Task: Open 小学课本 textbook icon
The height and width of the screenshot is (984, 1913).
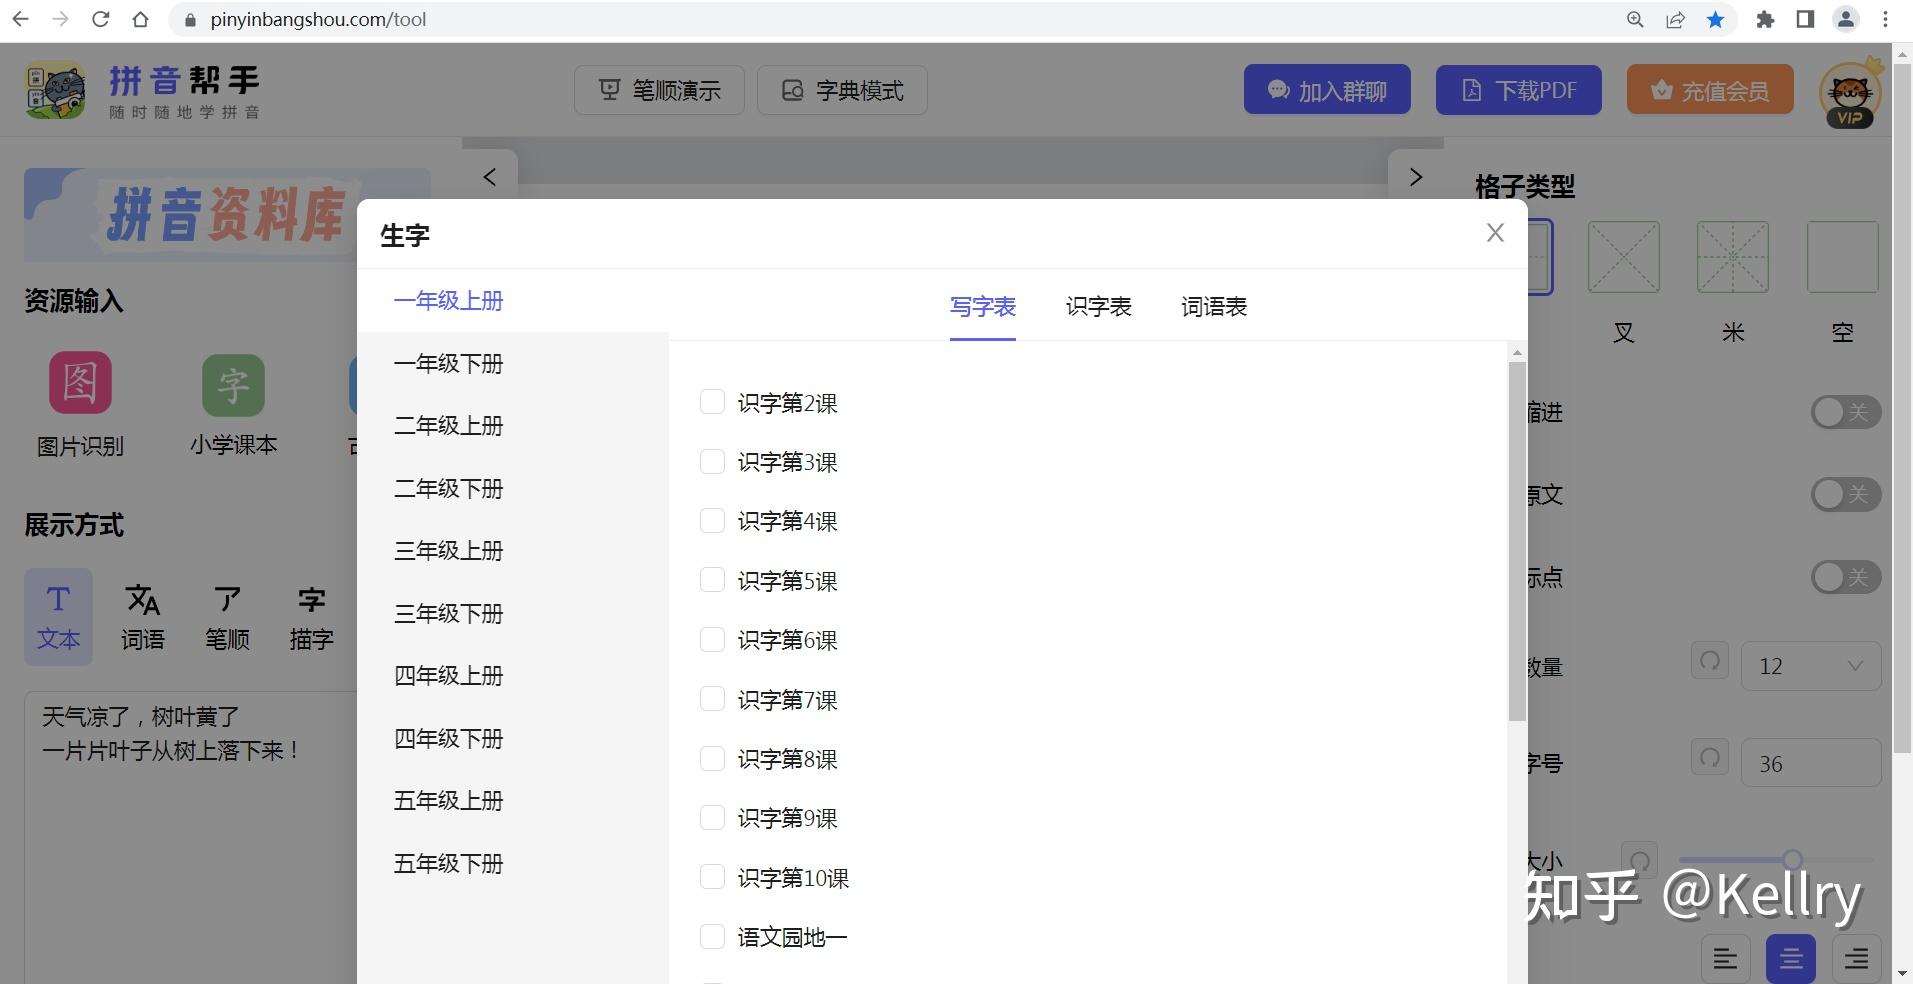Action: click(x=233, y=385)
